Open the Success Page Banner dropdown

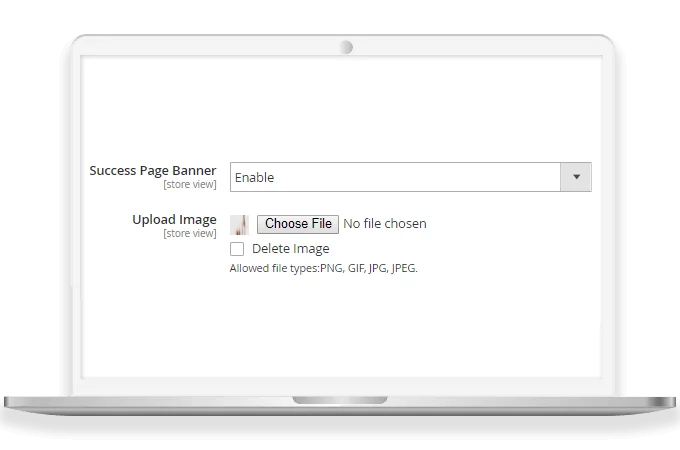tap(410, 177)
